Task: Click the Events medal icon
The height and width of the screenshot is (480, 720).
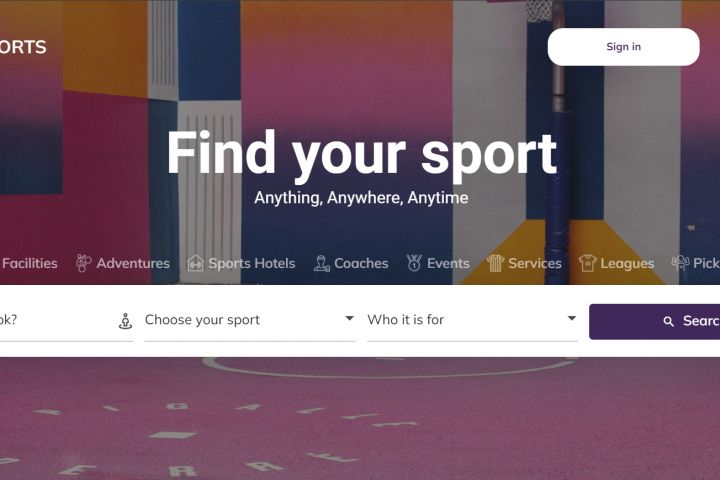Action: tap(414, 263)
